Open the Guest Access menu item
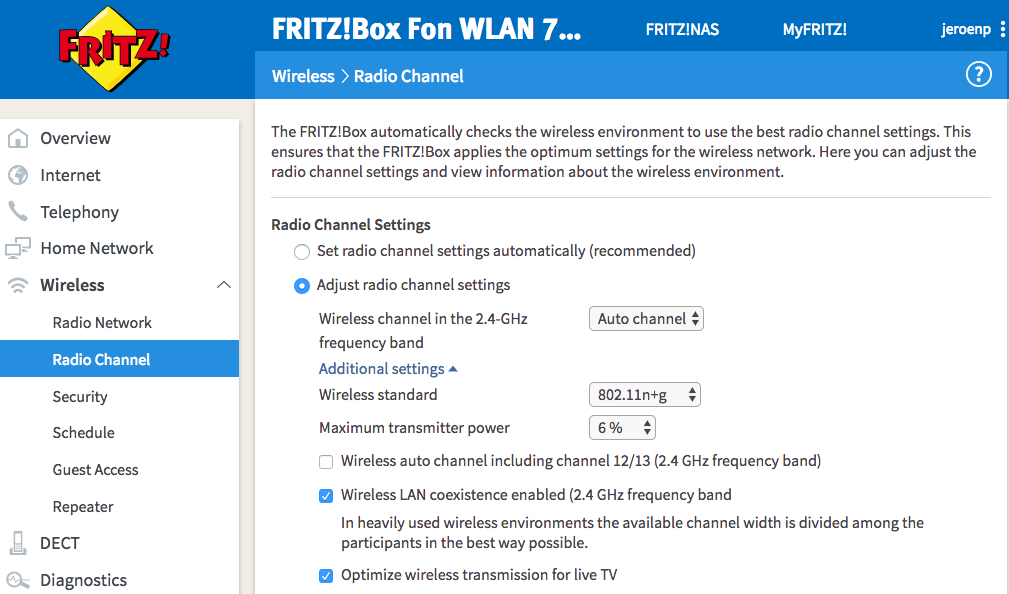The width and height of the screenshot is (1009, 594). pyautogui.click(x=95, y=470)
